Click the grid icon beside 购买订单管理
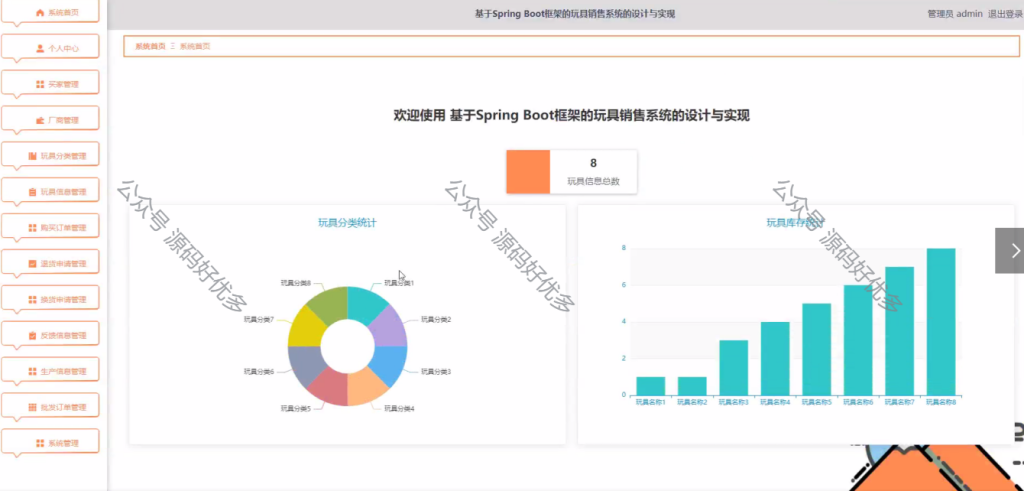Image resolution: width=1024 pixels, height=491 pixels. click(x=33, y=228)
